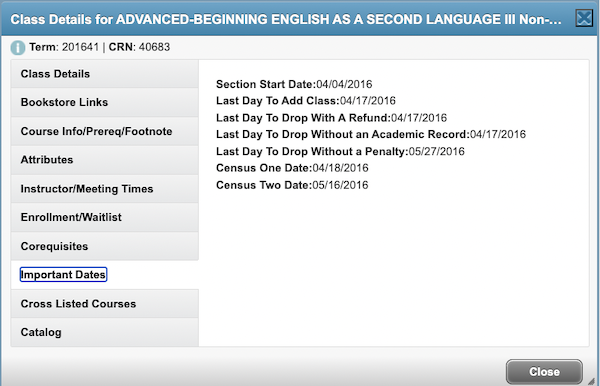Image resolution: width=600 pixels, height=386 pixels.
Task: Open the Enrollment/Waitlist tab
Action: [104, 217]
